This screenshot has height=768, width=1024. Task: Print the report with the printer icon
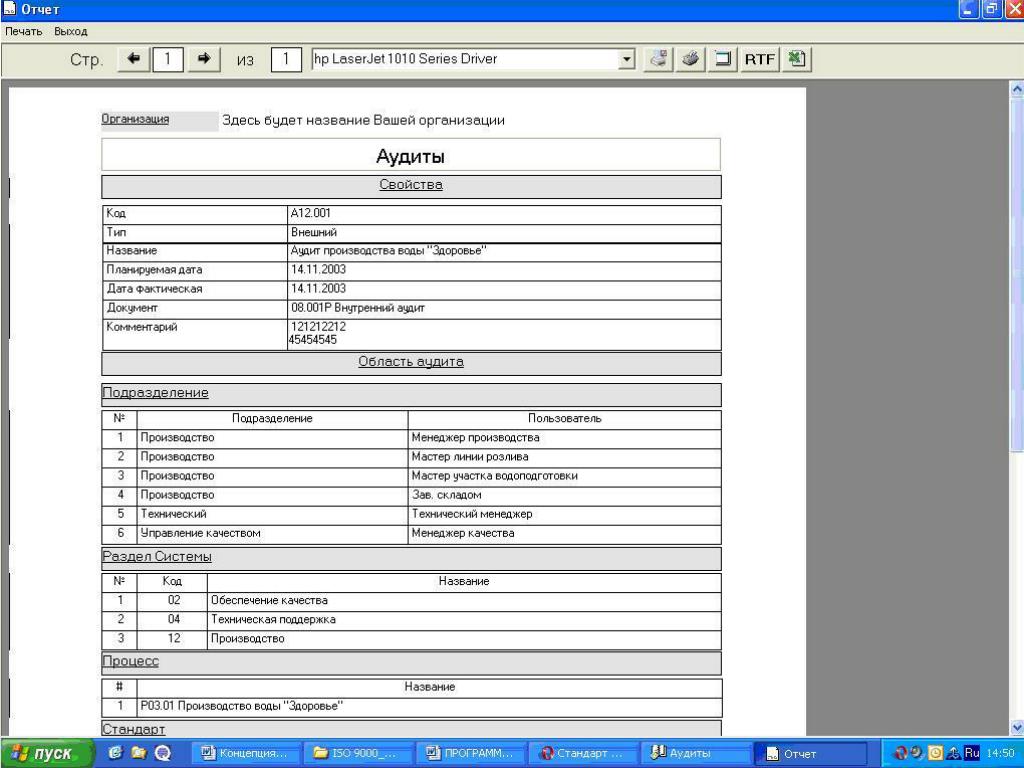(690, 59)
